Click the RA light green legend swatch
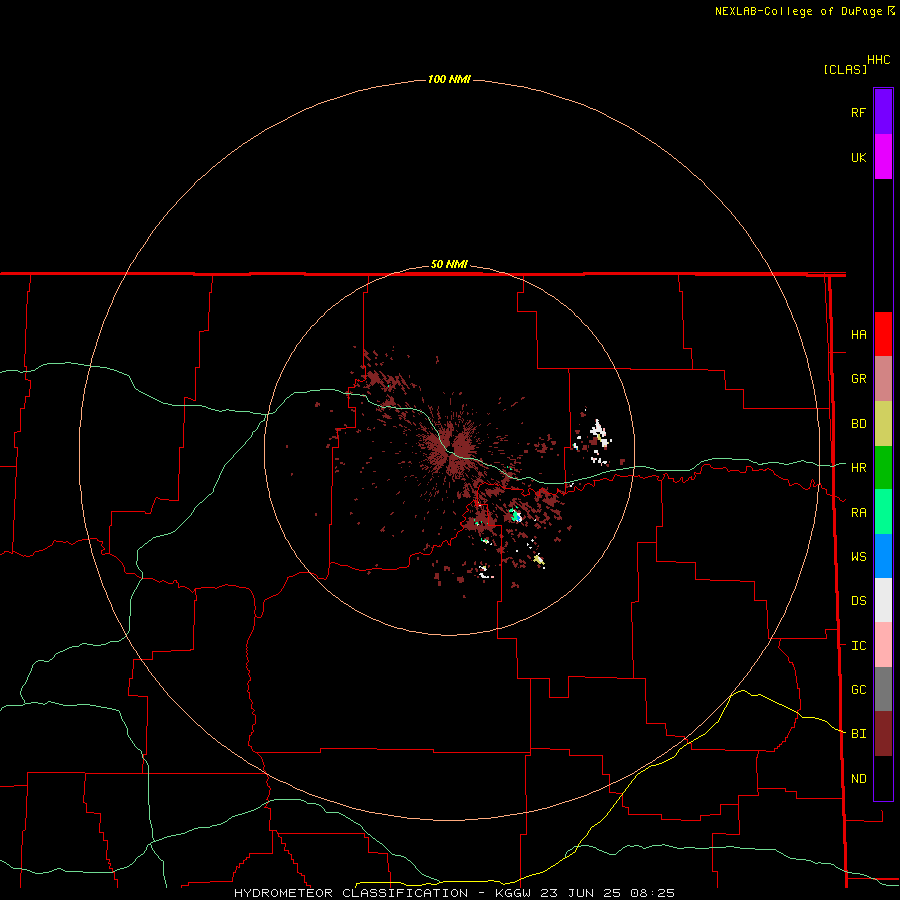Screen dimensions: 900x900 point(883,512)
